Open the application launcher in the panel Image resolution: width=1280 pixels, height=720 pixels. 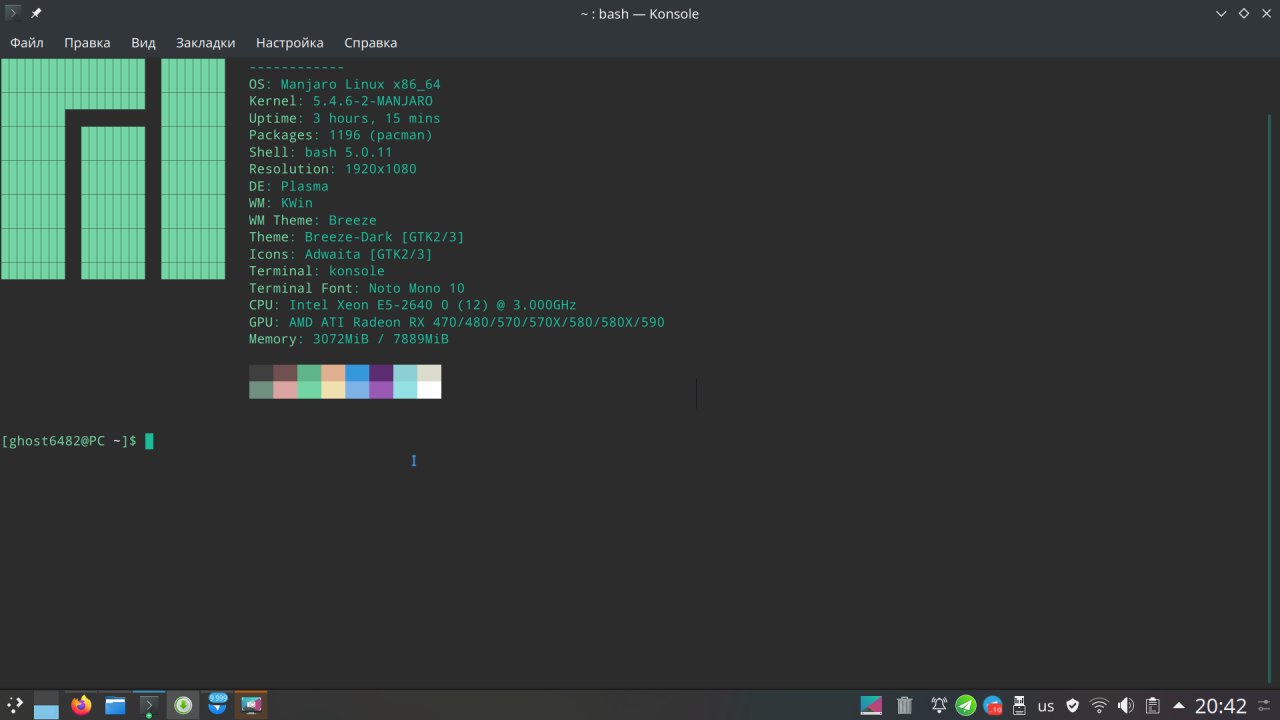click(x=15, y=705)
